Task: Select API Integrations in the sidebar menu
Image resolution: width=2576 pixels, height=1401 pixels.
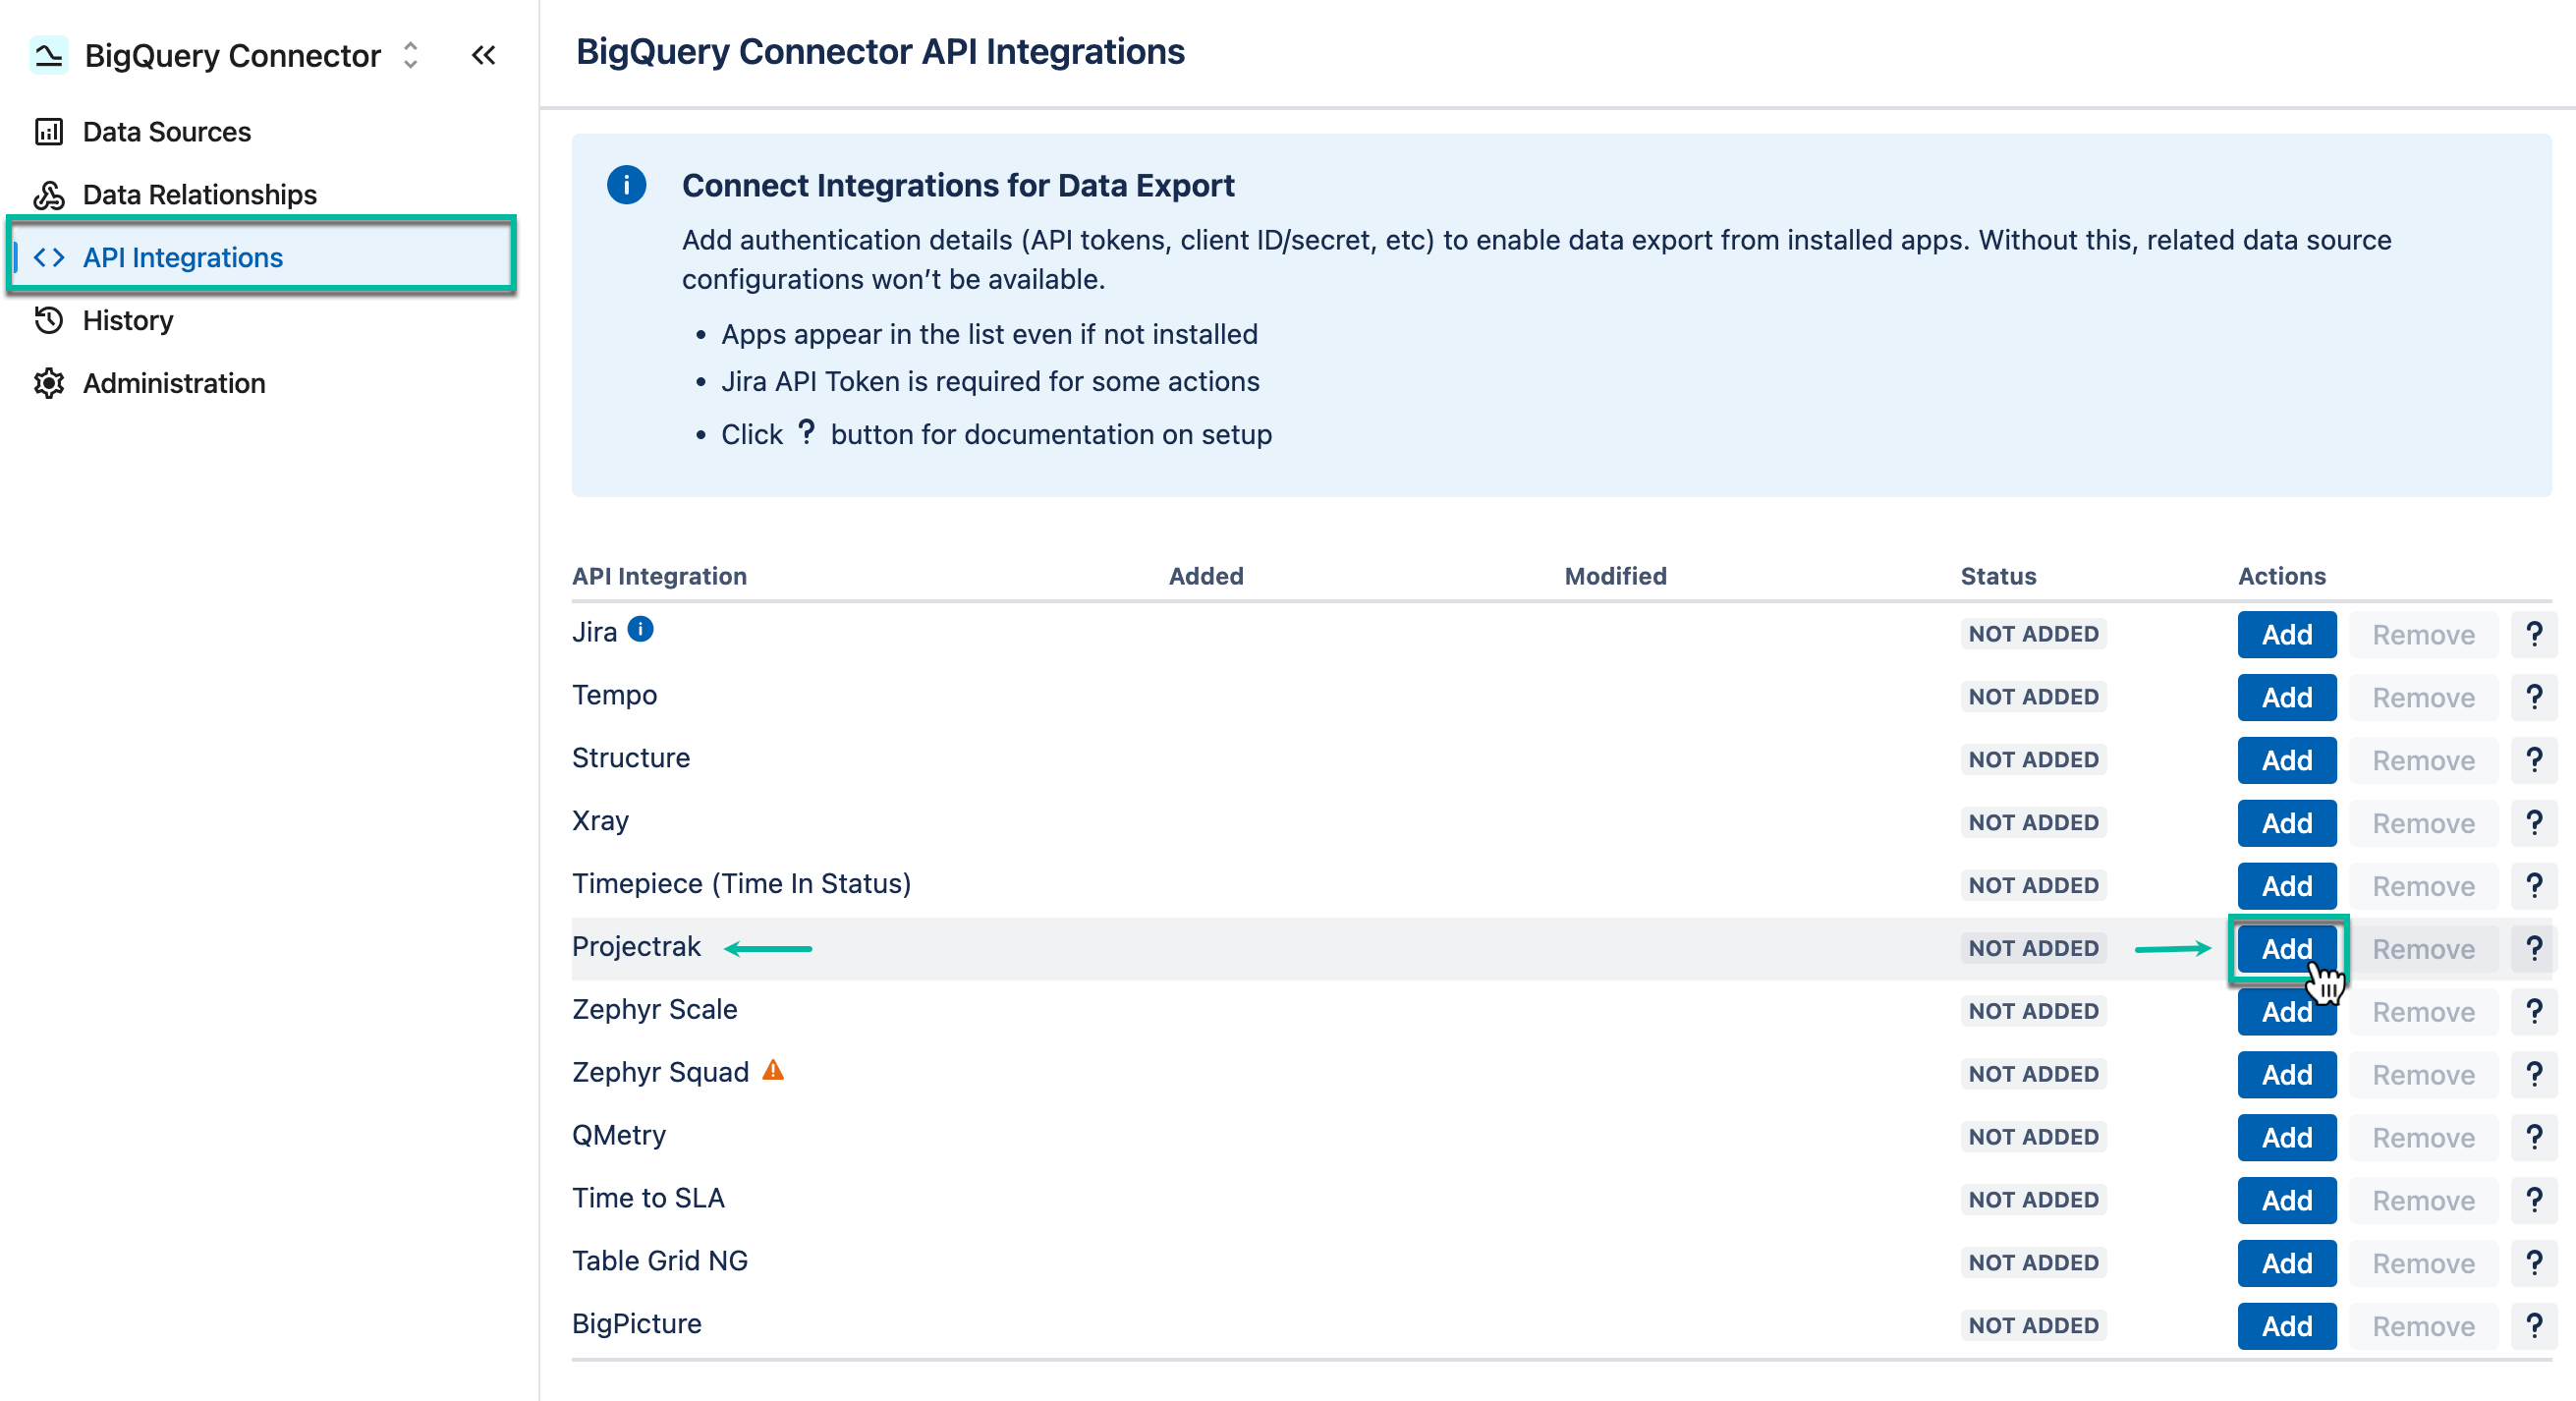Action: click(x=183, y=257)
